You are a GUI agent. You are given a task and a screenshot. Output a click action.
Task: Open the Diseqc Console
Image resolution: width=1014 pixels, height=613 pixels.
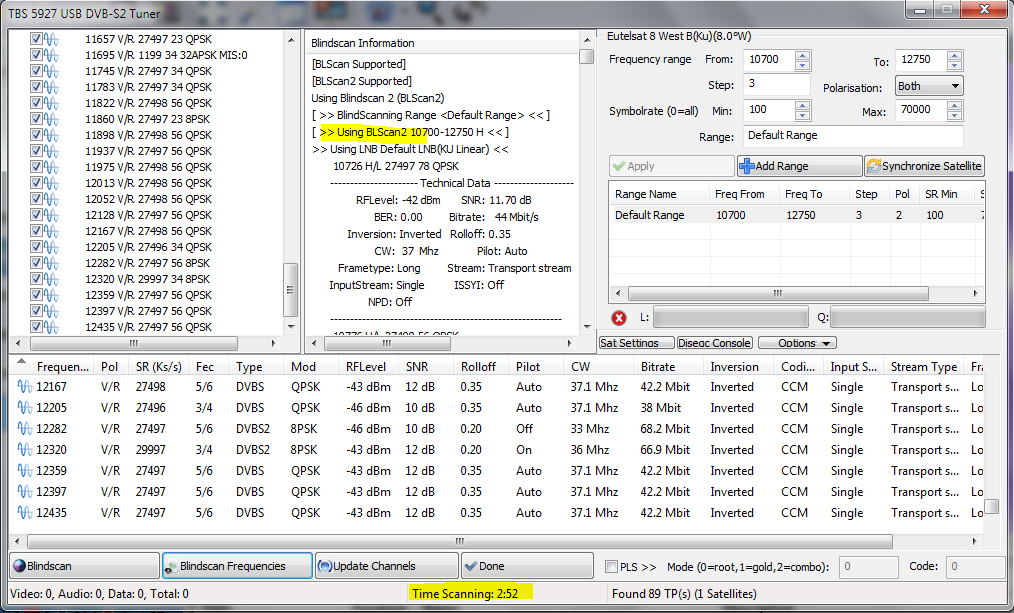coord(715,343)
